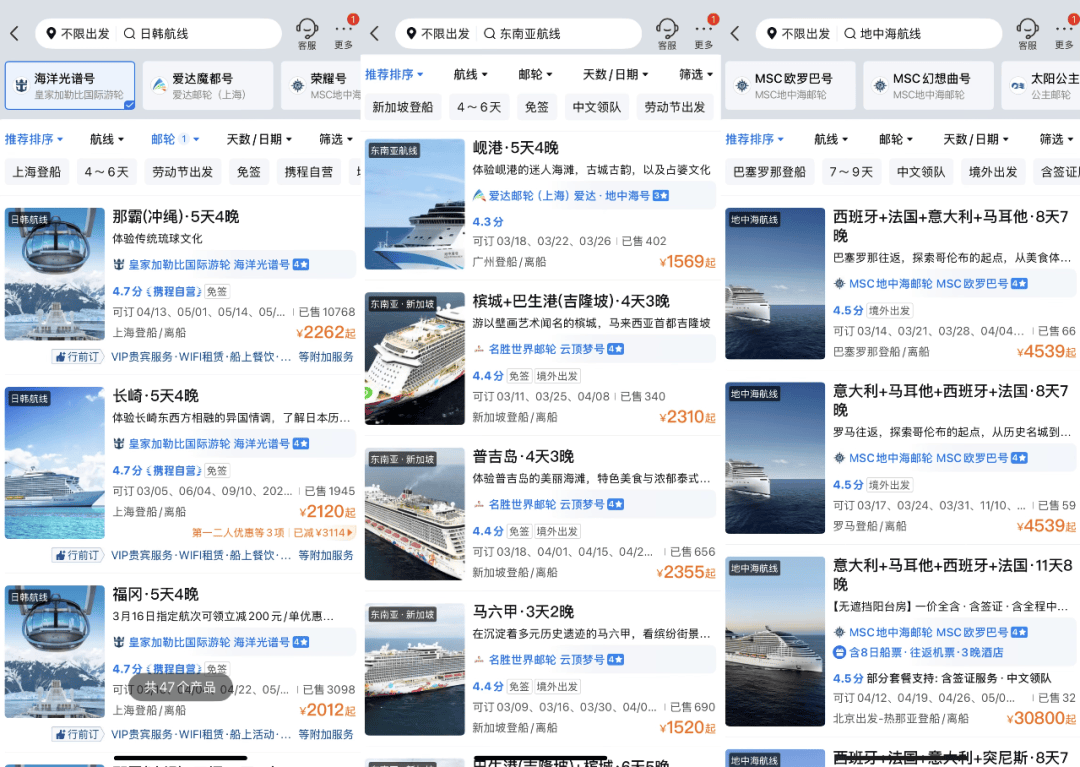The height and width of the screenshot is (767, 1080).
Task: Open 推荐排序 dropdown in 东南亚航线 panel
Action: (394, 75)
